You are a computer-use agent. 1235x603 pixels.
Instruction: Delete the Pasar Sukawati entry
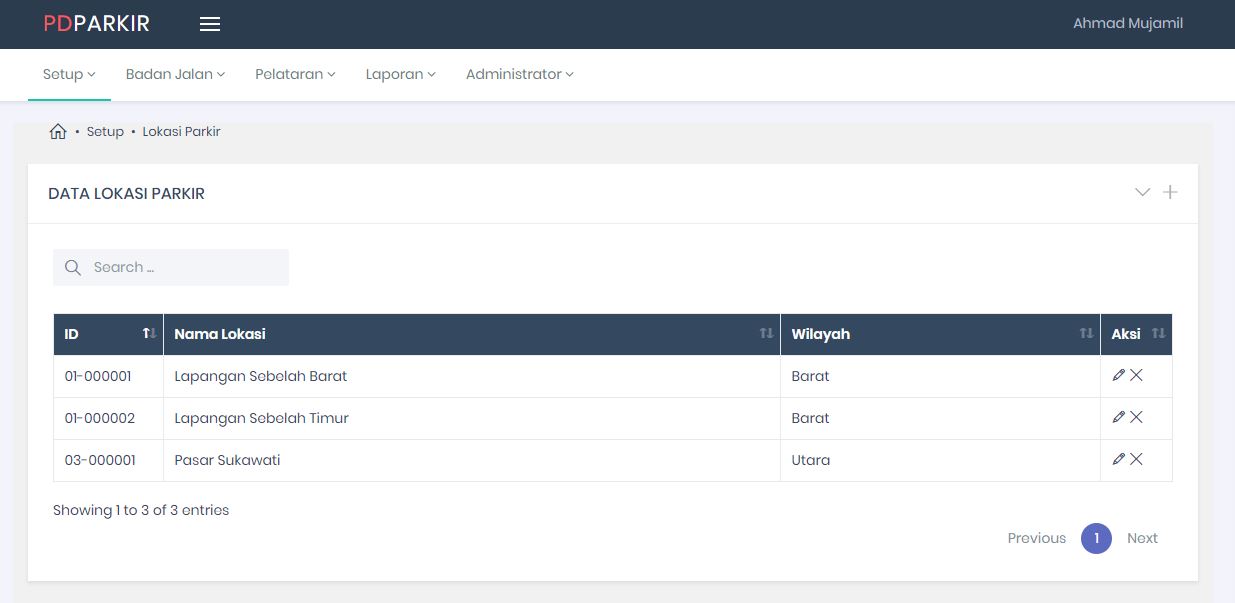coord(1137,459)
